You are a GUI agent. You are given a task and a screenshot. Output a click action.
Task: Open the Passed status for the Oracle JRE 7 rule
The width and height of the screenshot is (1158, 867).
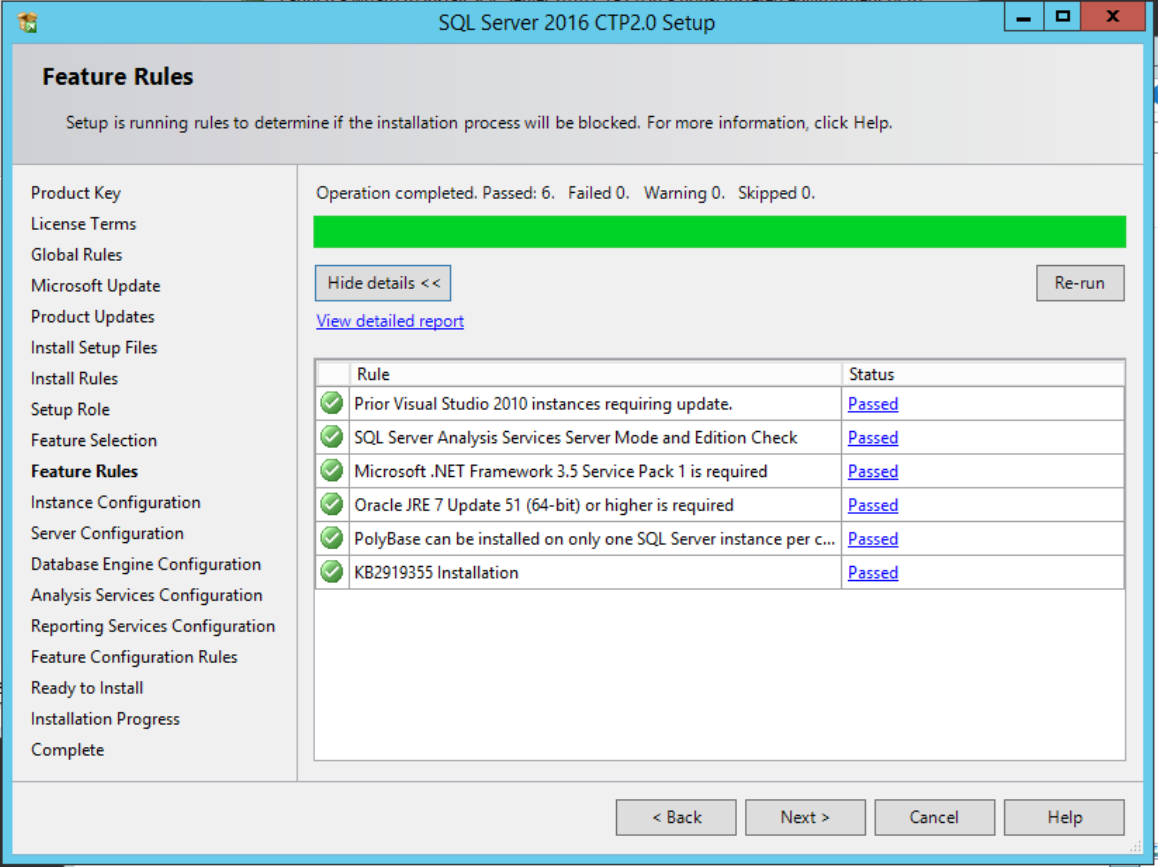(873, 505)
